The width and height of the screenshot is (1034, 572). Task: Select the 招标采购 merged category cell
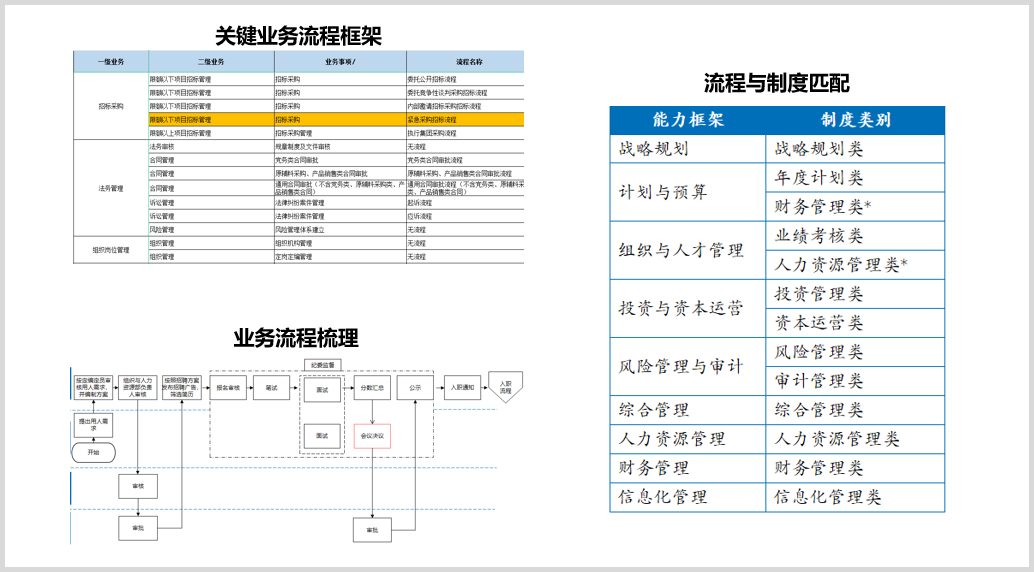tap(111, 106)
